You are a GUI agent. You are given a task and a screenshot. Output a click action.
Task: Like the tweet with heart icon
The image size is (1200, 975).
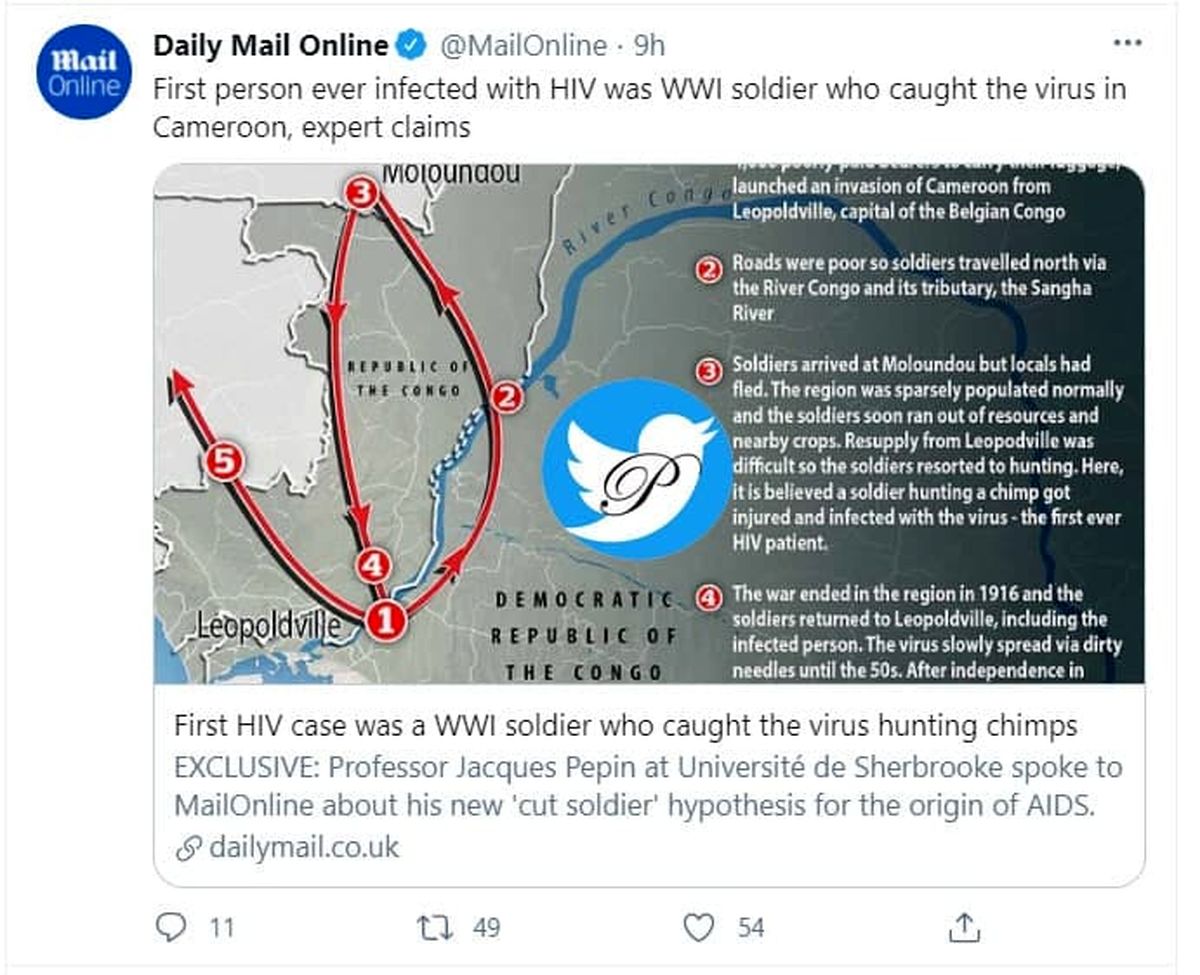[698, 927]
